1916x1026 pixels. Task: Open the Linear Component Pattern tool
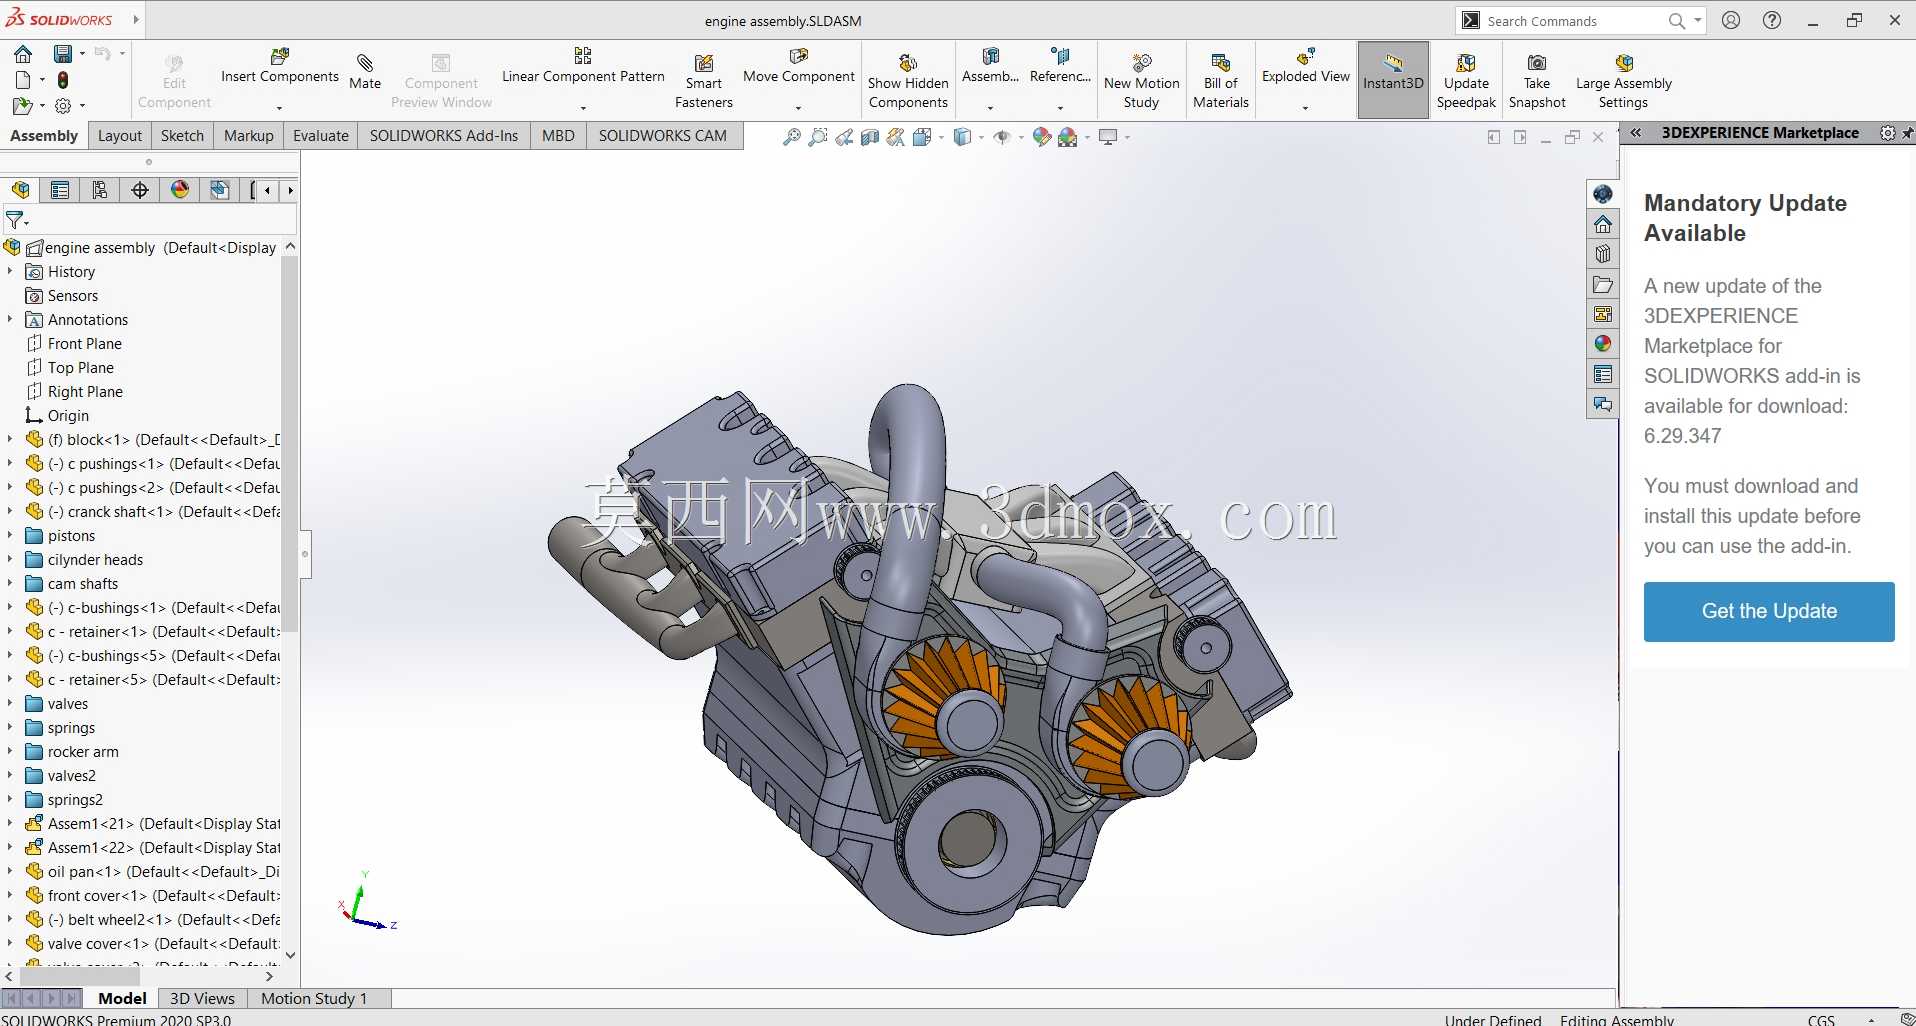pos(583,65)
